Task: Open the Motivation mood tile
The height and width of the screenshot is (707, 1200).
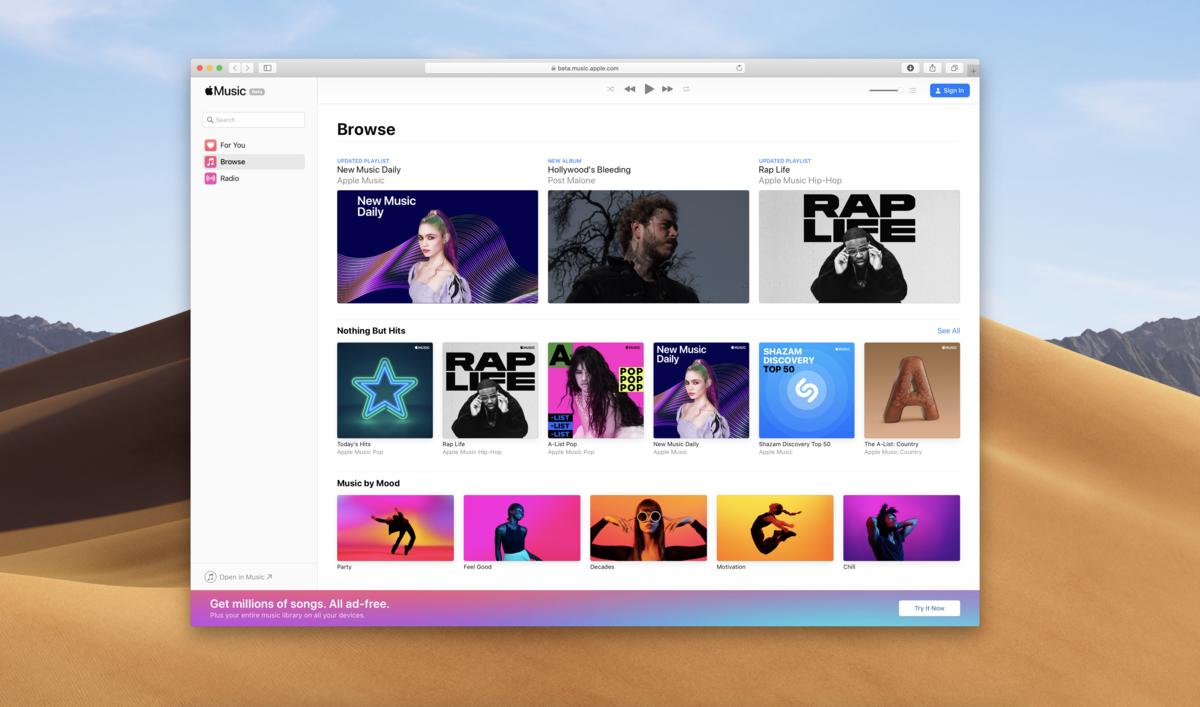Action: click(x=775, y=528)
